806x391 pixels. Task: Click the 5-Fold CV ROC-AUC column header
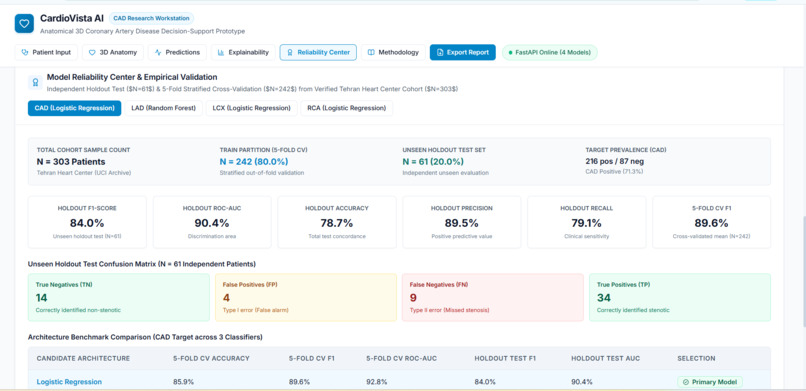(401, 358)
